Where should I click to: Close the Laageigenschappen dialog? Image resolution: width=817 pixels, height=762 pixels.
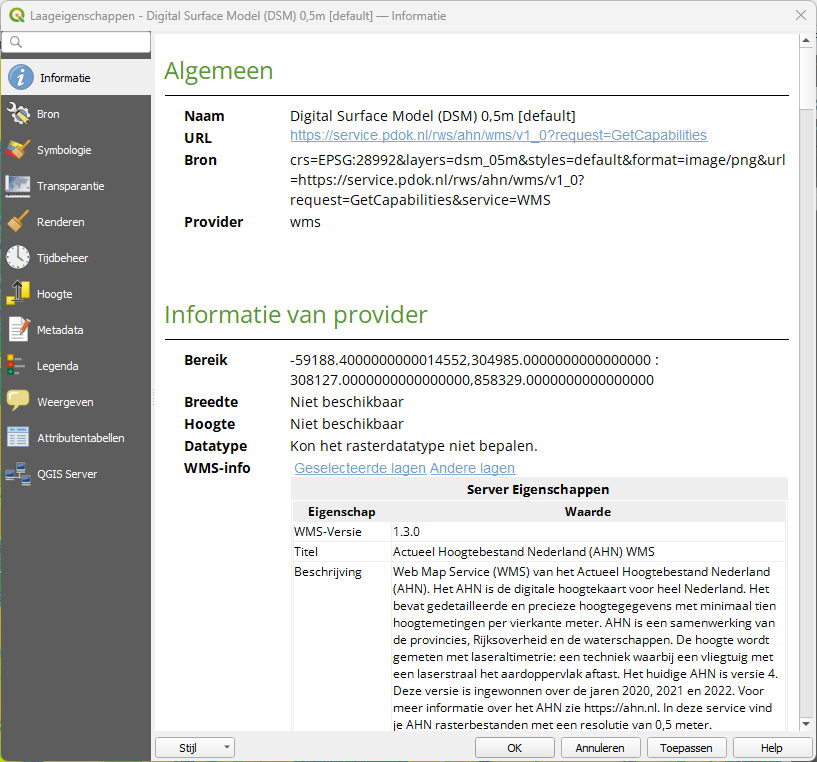coord(801,16)
